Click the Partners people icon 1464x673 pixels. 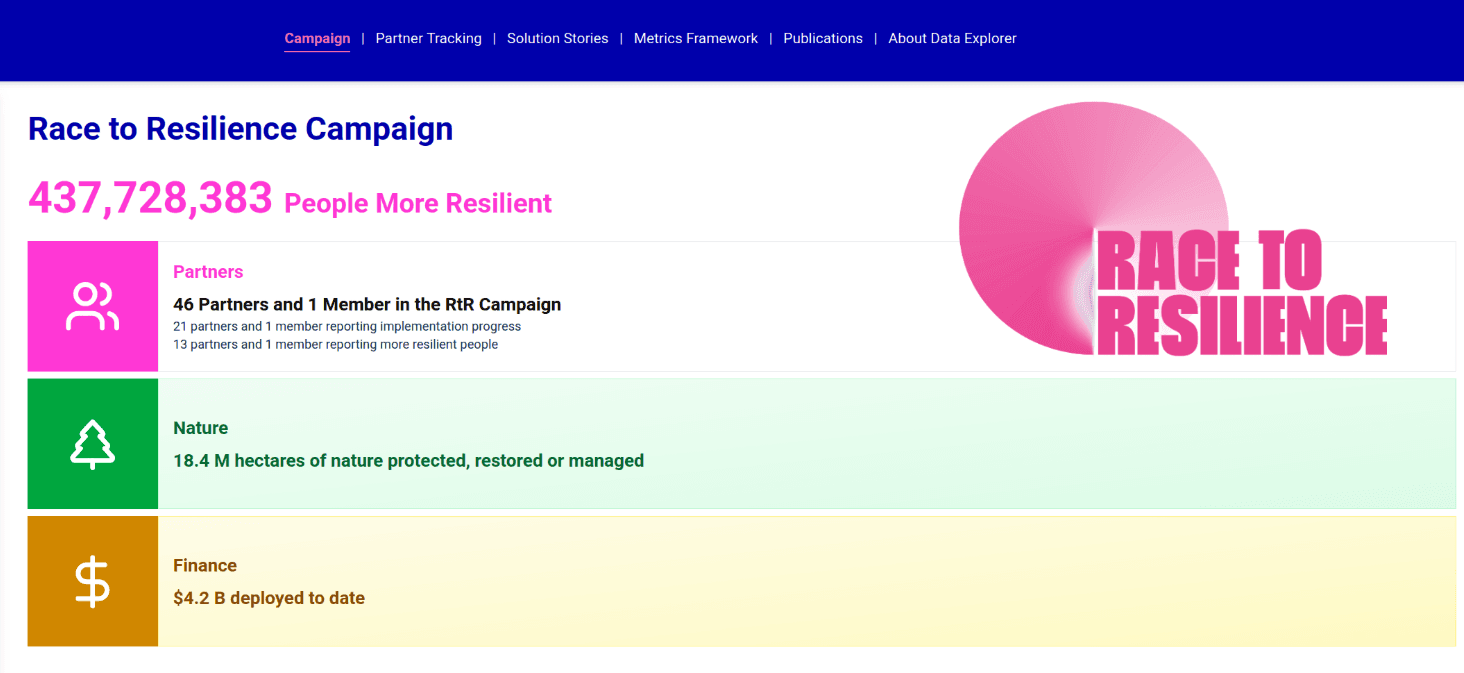(93, 307)
